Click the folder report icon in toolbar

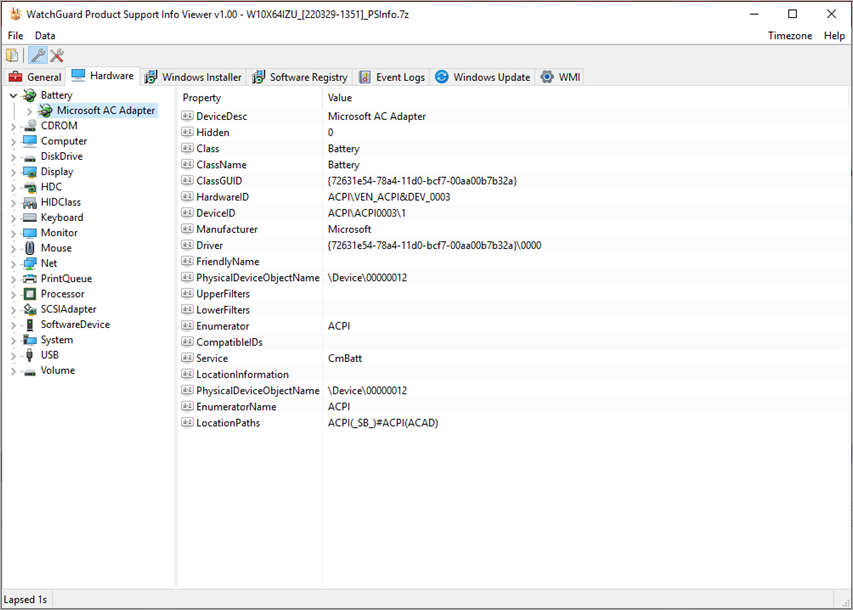[10, 55]
